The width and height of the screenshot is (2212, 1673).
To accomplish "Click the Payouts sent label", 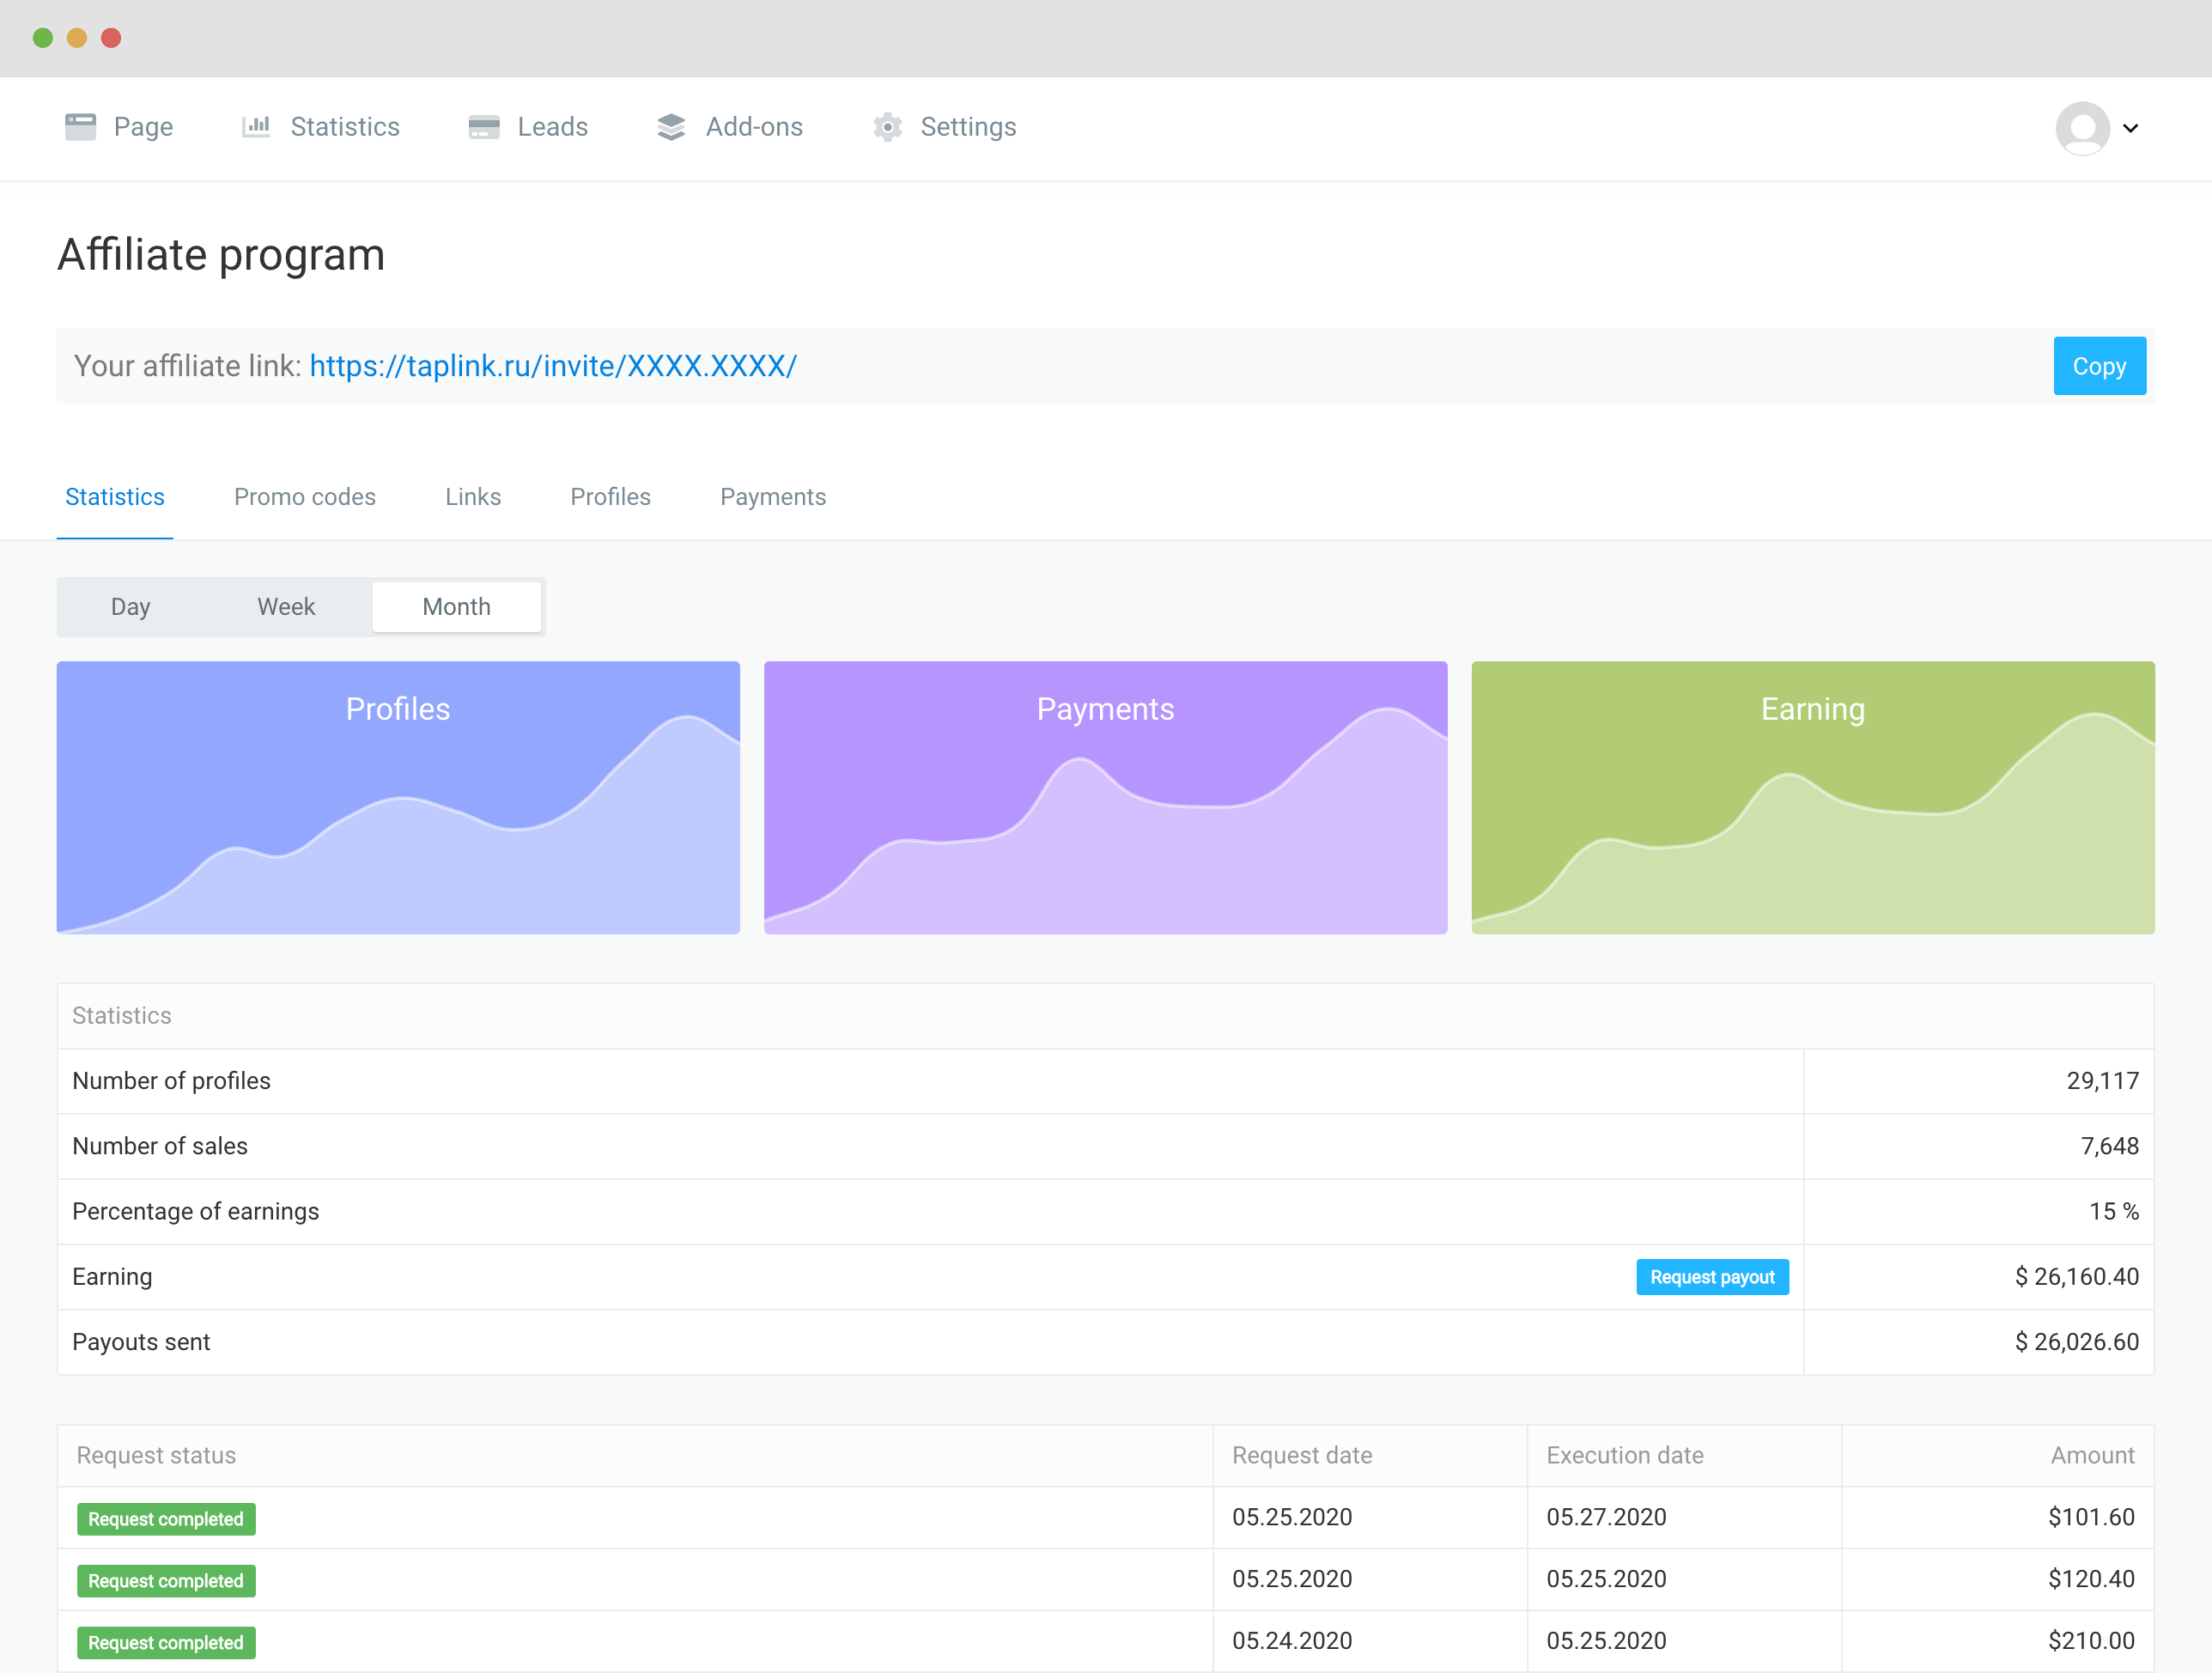I will point(141,1342).
